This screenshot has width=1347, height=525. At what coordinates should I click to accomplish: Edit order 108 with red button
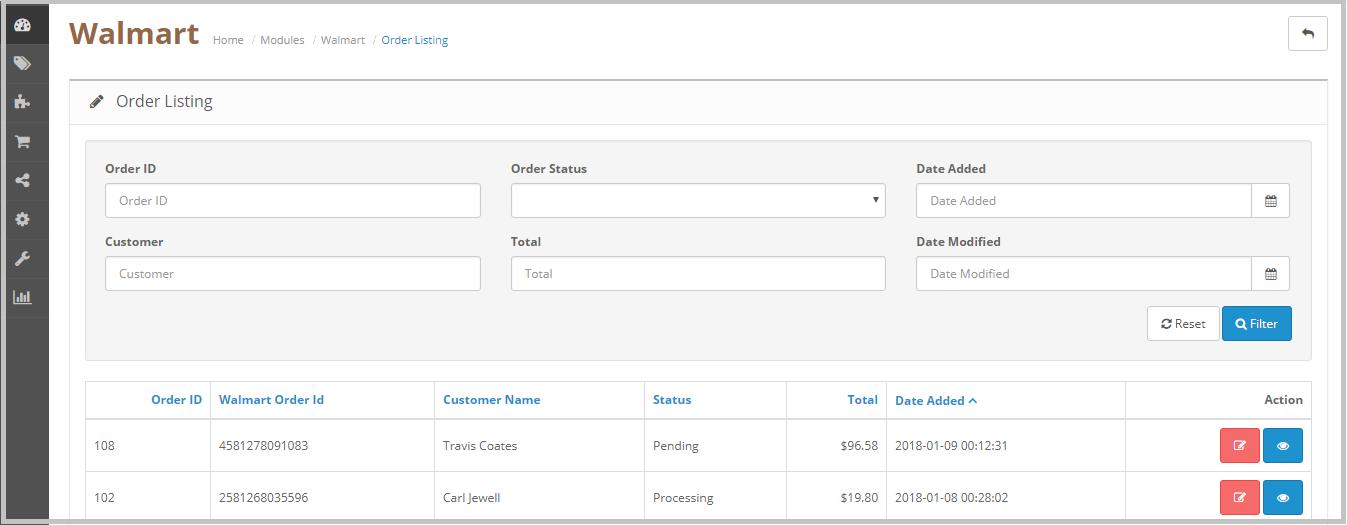click(x=1240, y=446)
